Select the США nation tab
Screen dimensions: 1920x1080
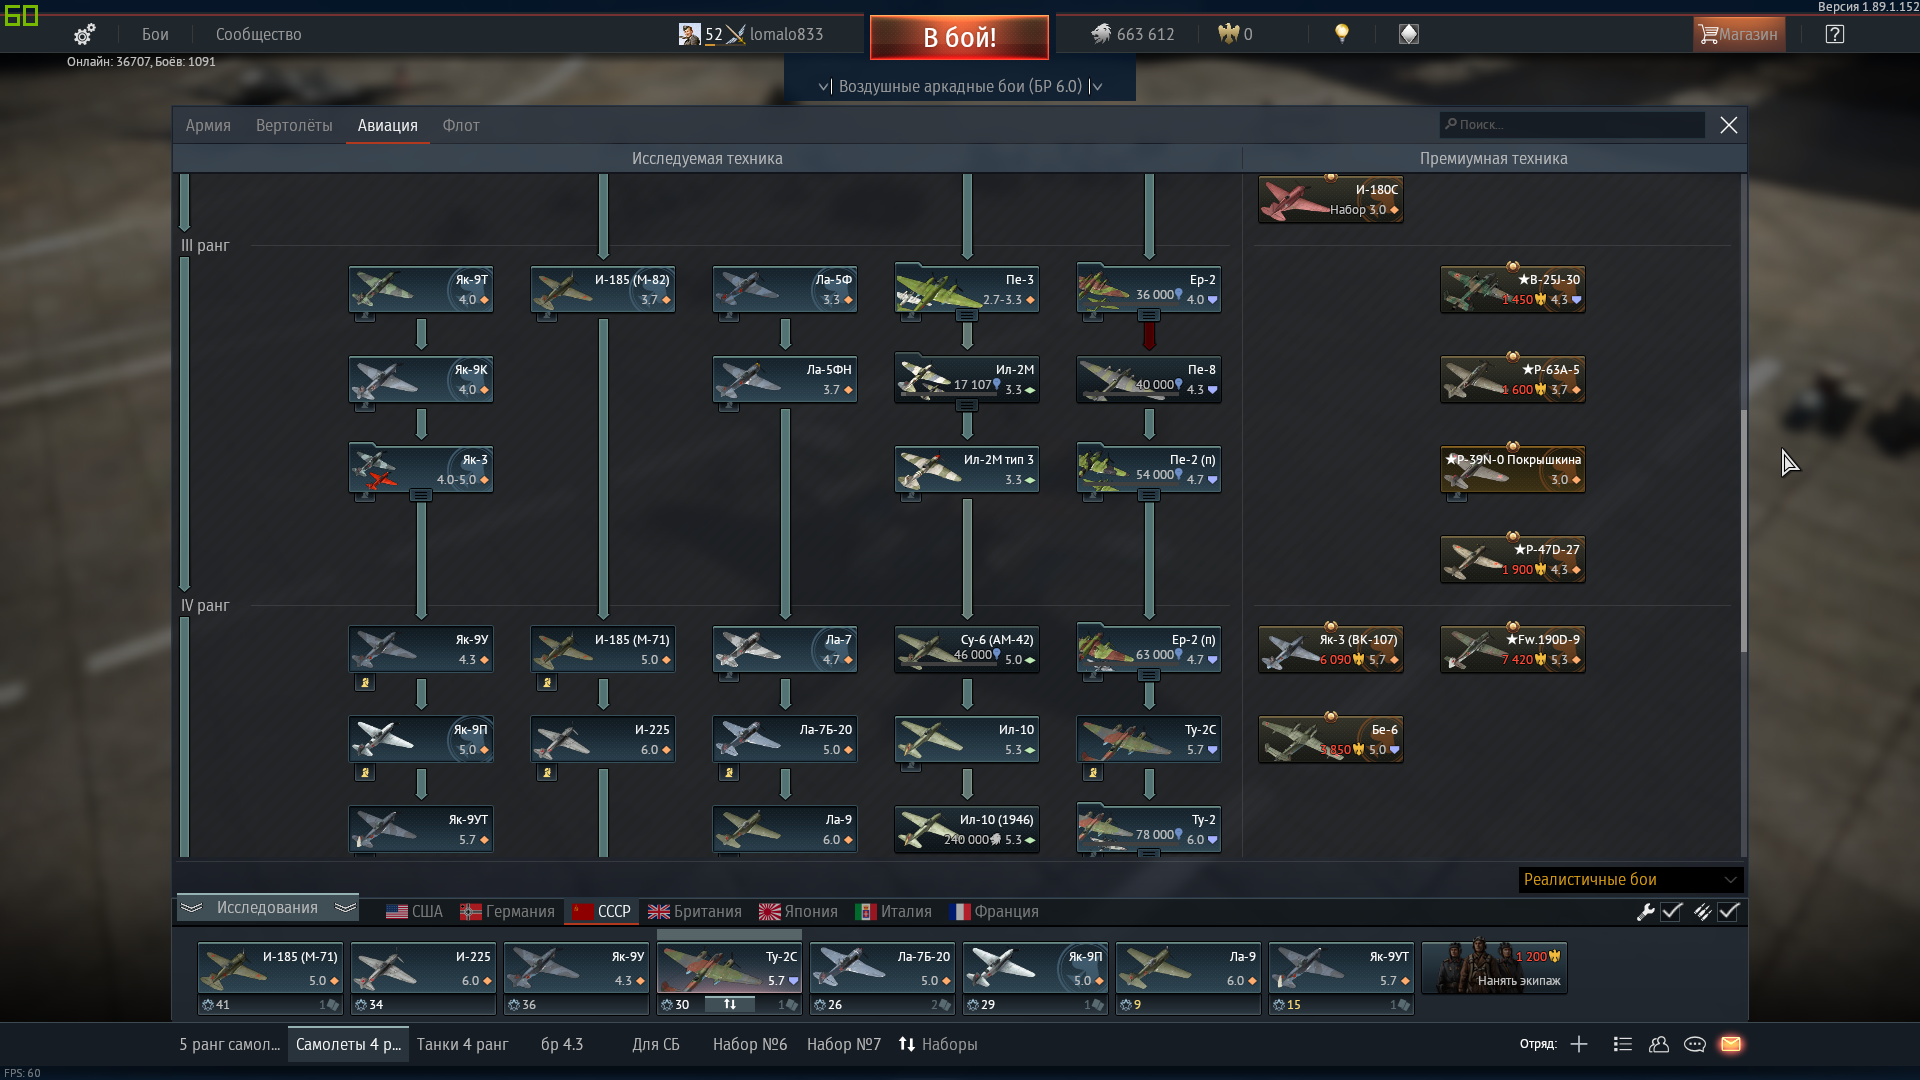[x=414, y=912]
